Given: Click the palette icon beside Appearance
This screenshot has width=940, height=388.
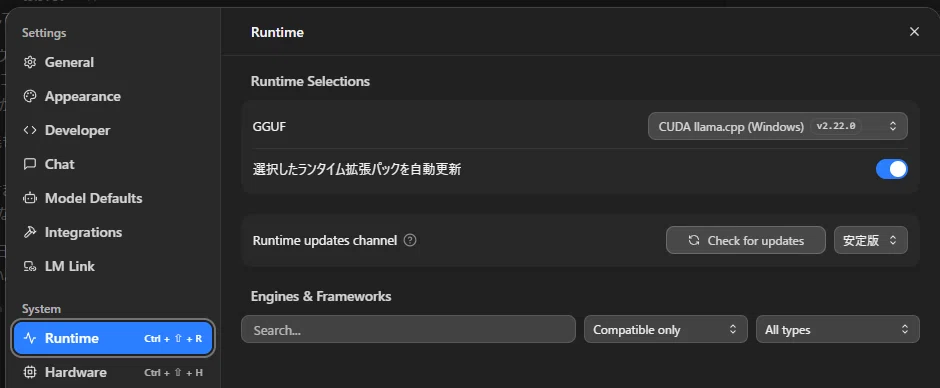Looking at the screenshot, I should click(29, 97).
